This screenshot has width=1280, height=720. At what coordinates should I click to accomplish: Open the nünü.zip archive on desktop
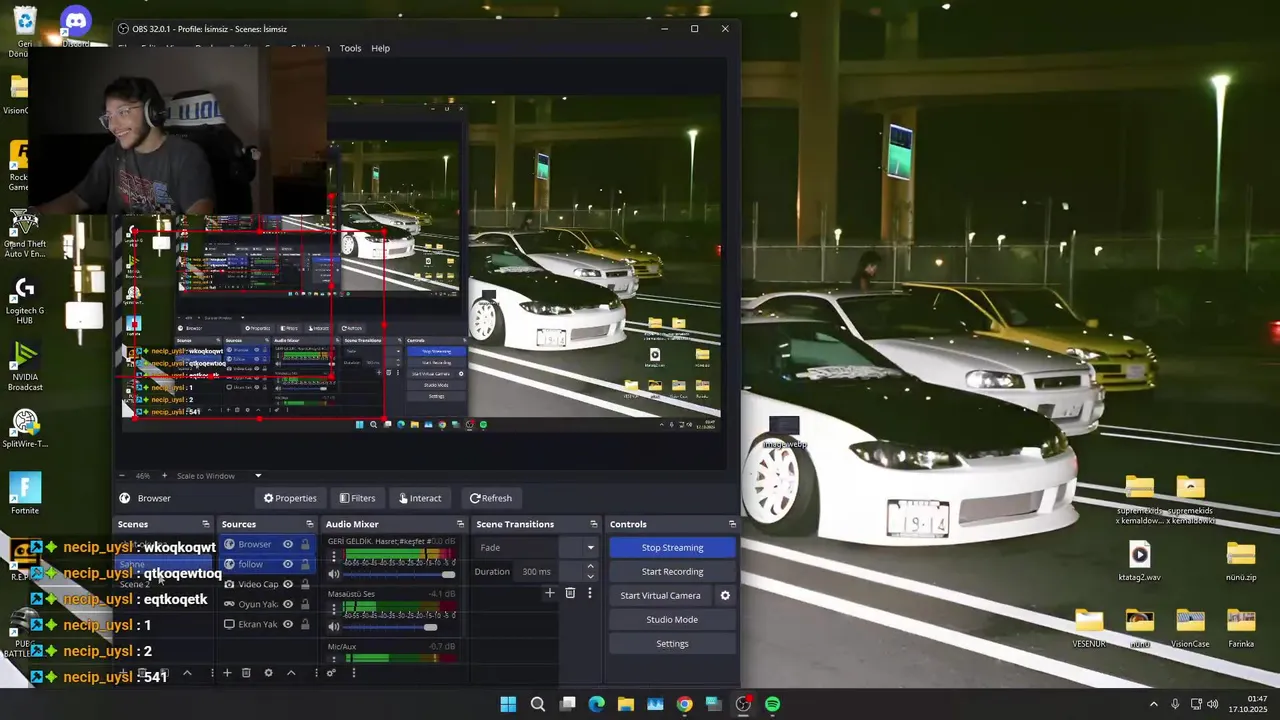coord(1241,560)
